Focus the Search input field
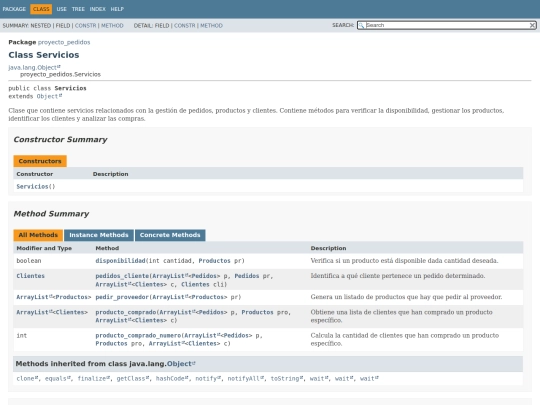The image size is (540, 405). [447, 25]
